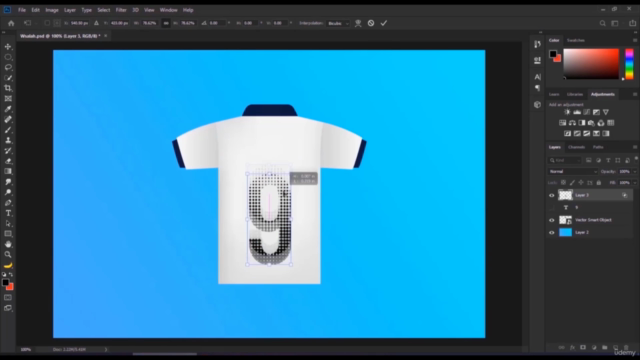Delete layer with trash icon
Viewport: 640px width, 360px height.
tap(626, 347)
